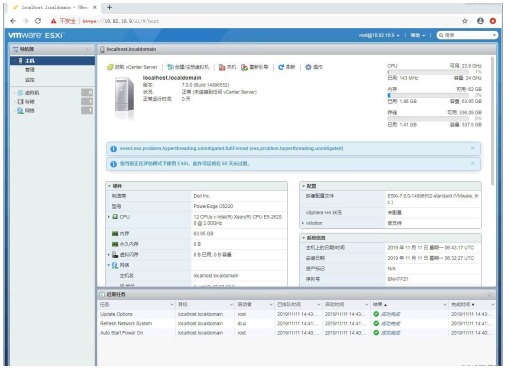Click the Persistent Memory icon in Hardware
Image resolution: width=510 pixels, height=369 pixels.
(115, 244)
